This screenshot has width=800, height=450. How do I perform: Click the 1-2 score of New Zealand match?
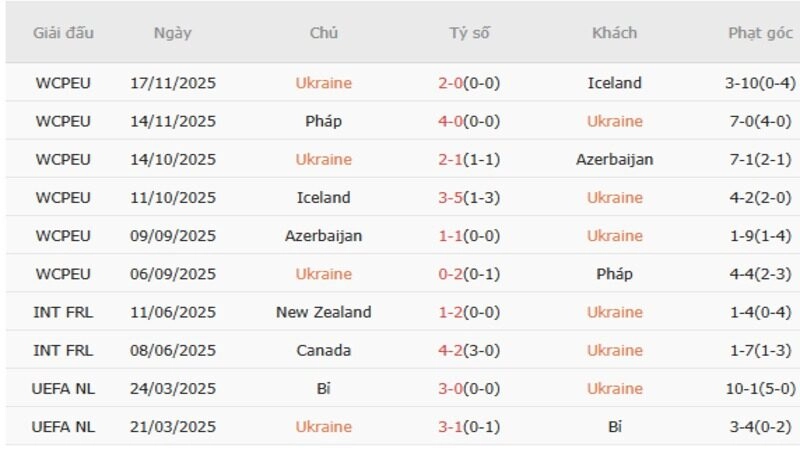452,312
